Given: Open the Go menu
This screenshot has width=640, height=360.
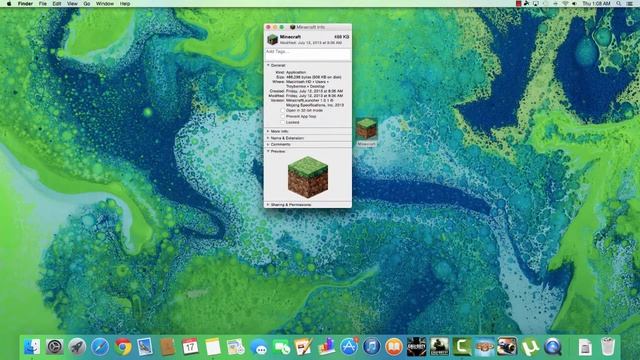Looking at the screenshot, I should click(87, 3).
